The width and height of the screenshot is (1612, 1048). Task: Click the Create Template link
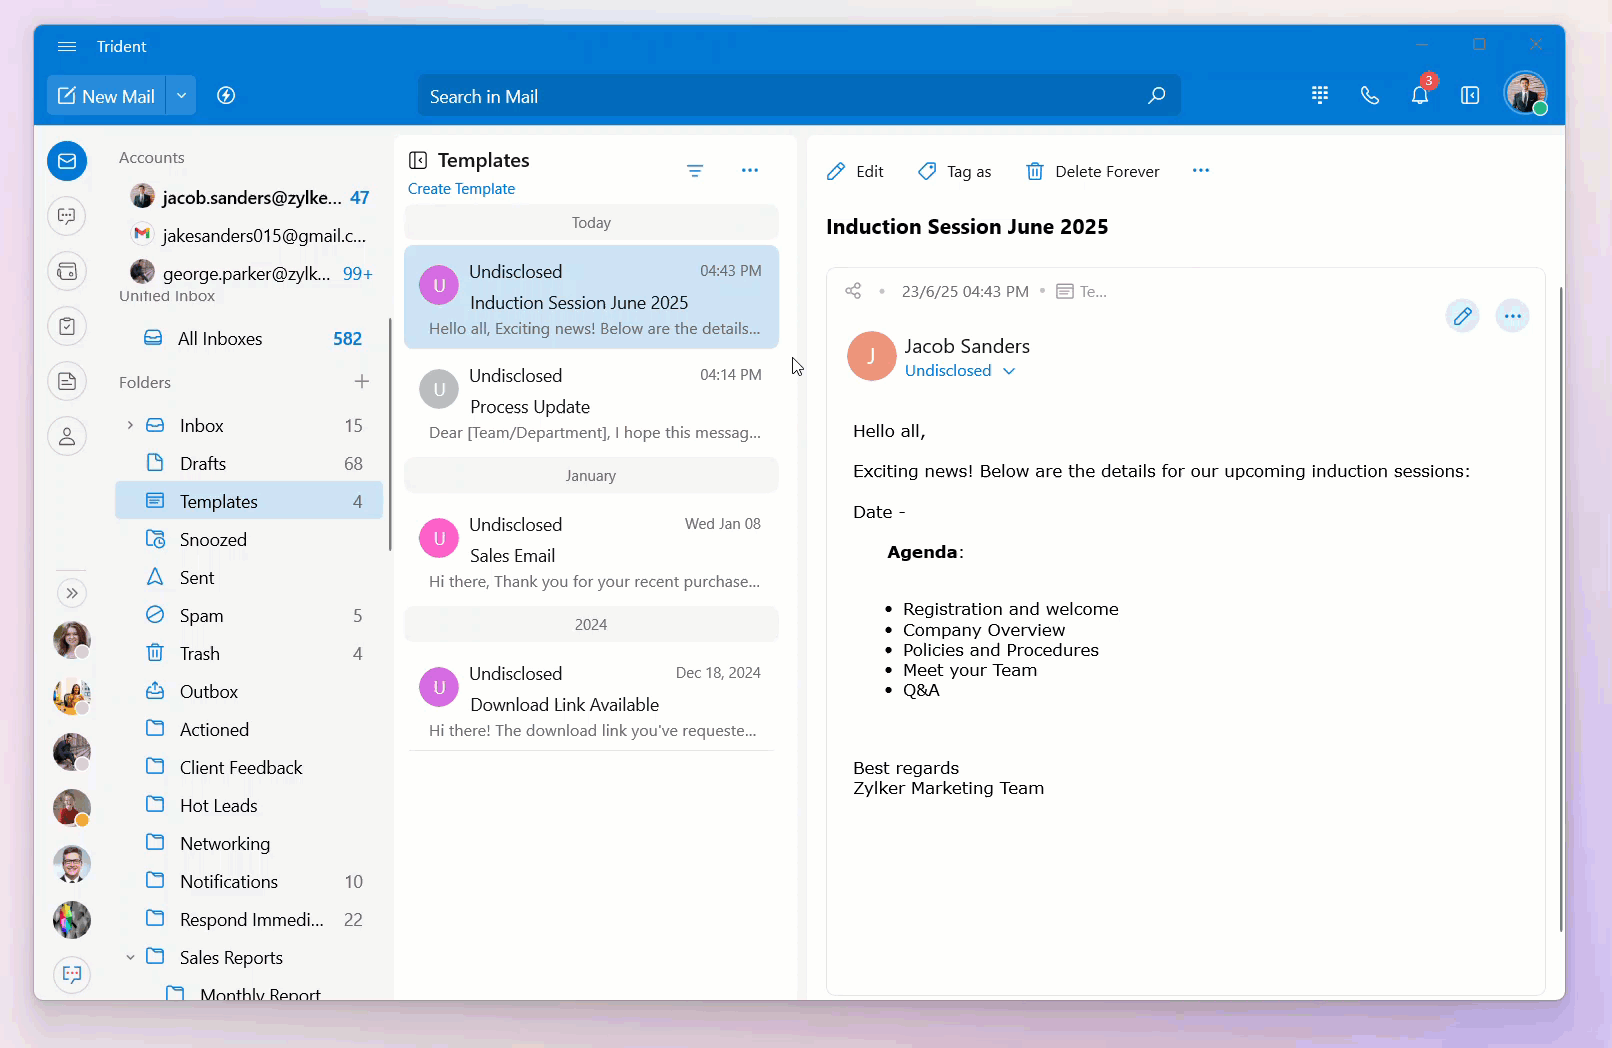coord(461,188)
